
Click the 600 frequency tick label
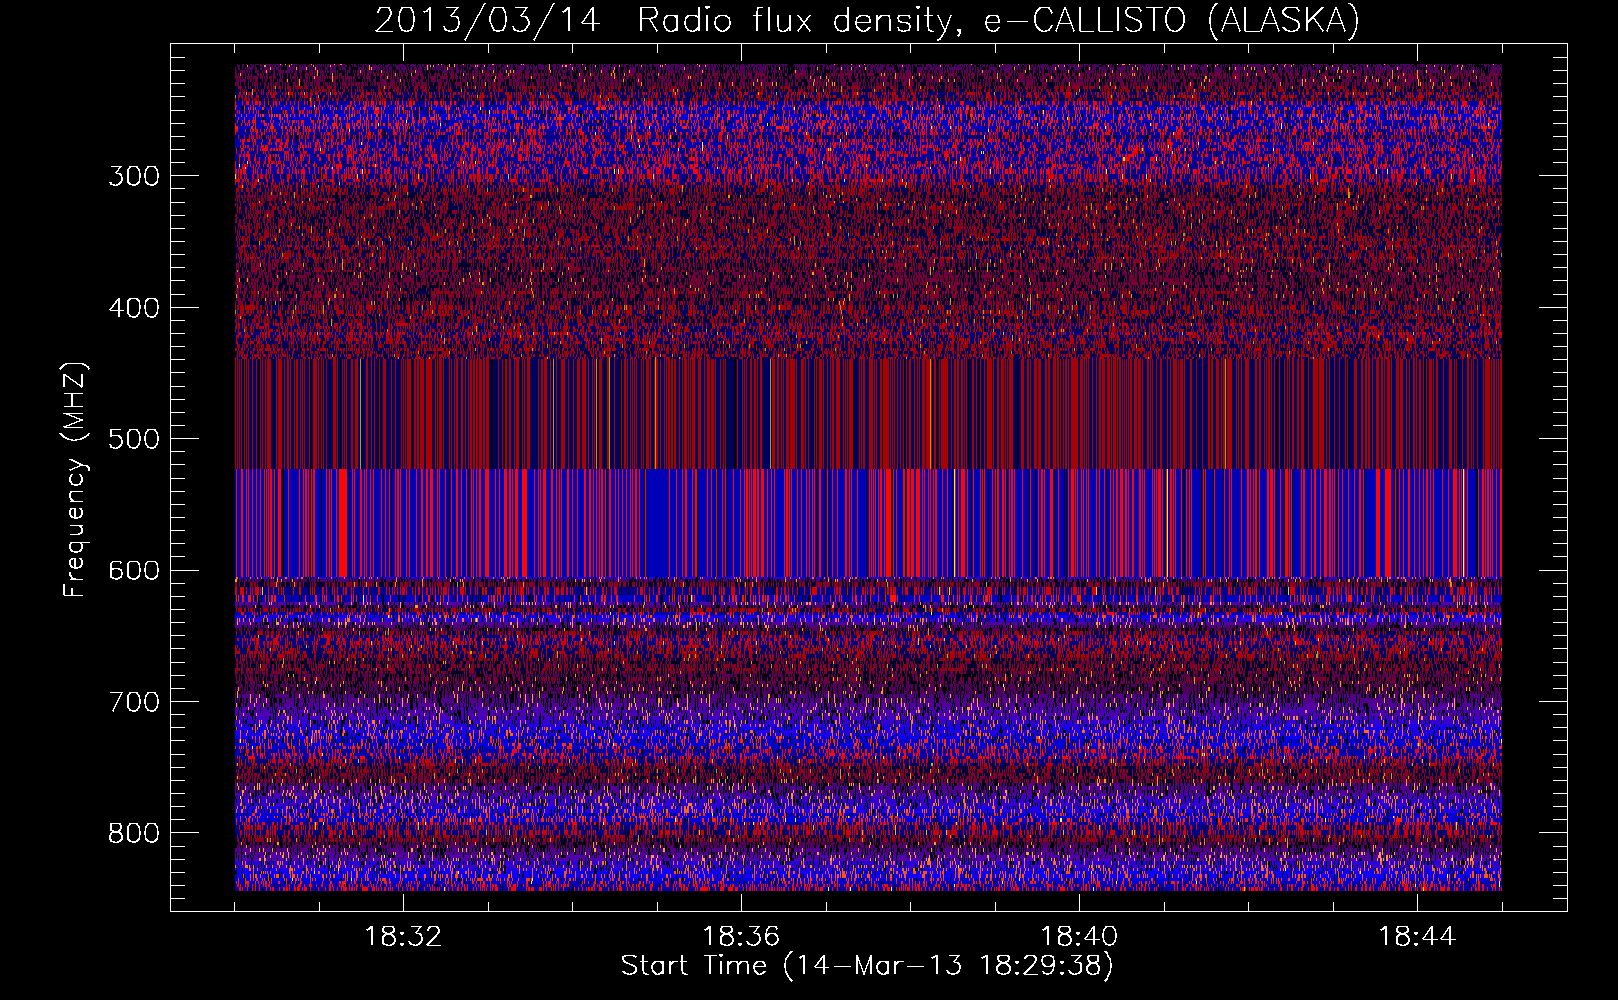(x=134, y=571)
